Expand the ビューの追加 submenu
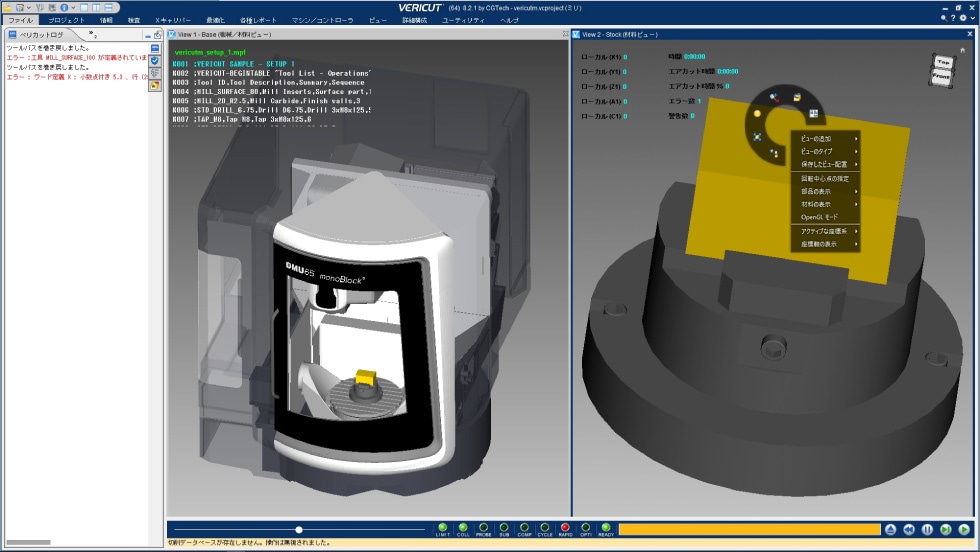Image resolution: width=980 pixels, height=552 pixels. 825,137
